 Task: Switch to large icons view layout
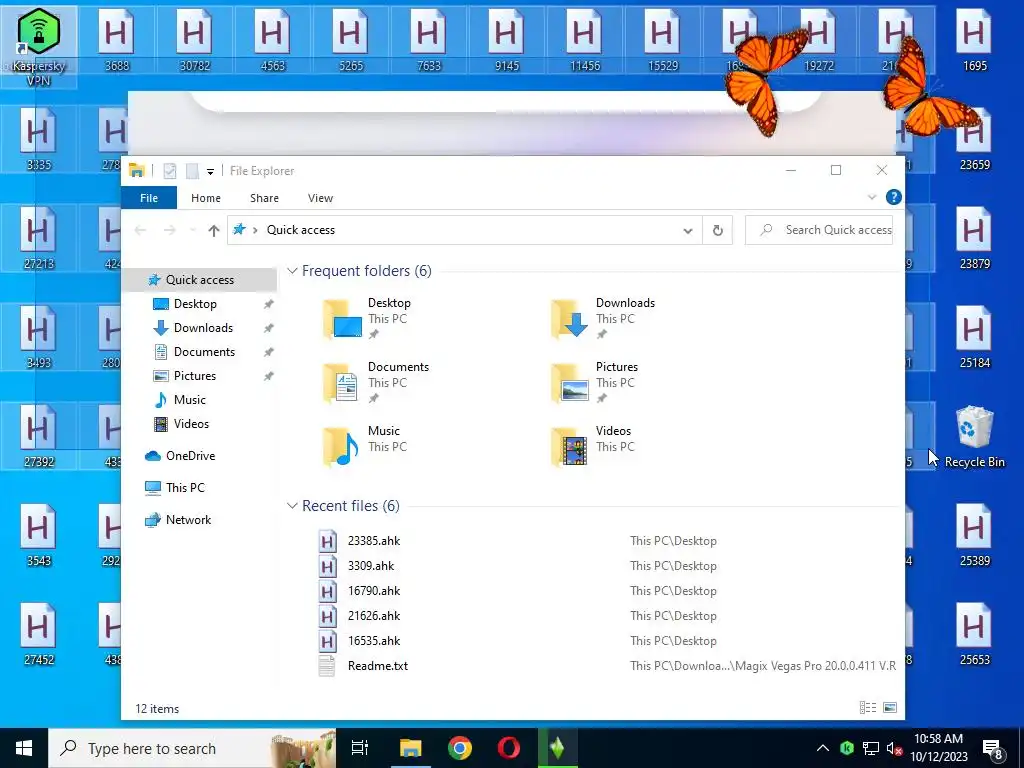tap(889, 707)
